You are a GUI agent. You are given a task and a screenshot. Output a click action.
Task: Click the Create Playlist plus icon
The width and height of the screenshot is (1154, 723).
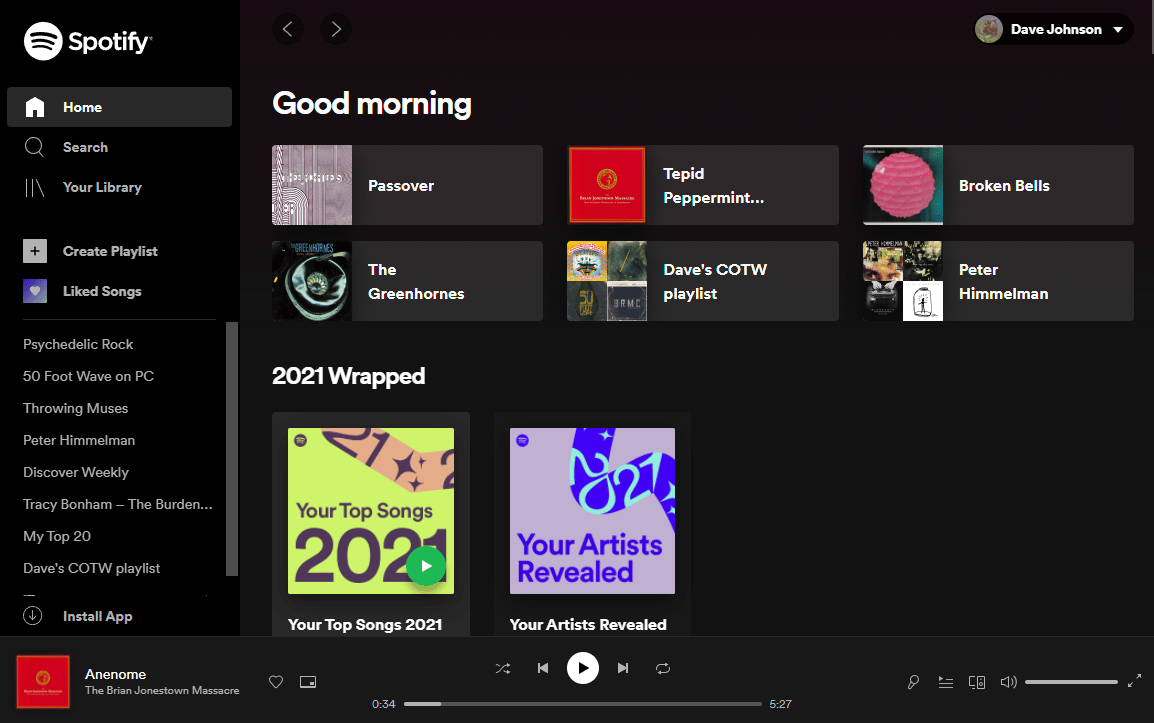(35, 251)
